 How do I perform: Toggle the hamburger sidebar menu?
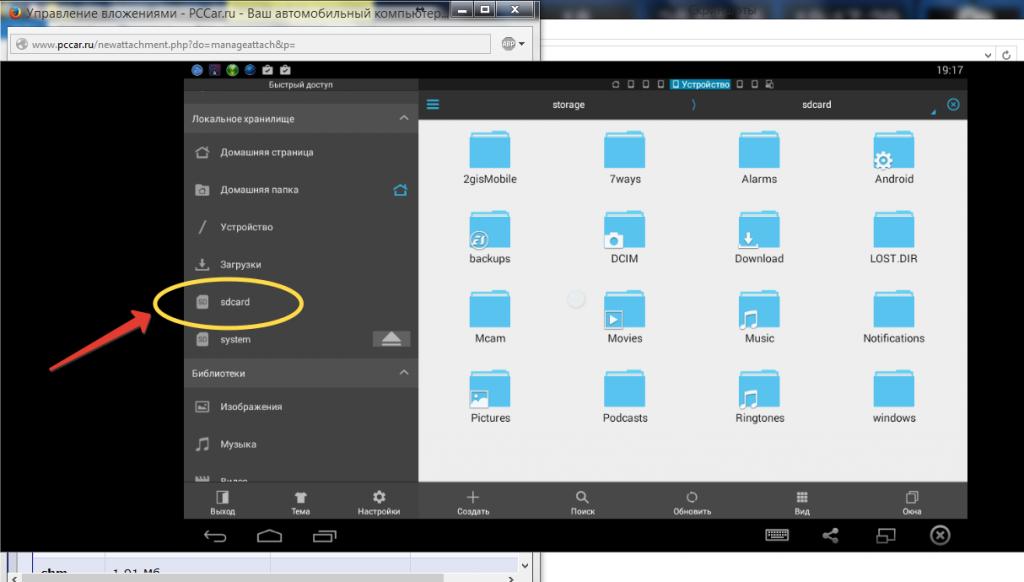pyautogui.click(x=433, y=105)
